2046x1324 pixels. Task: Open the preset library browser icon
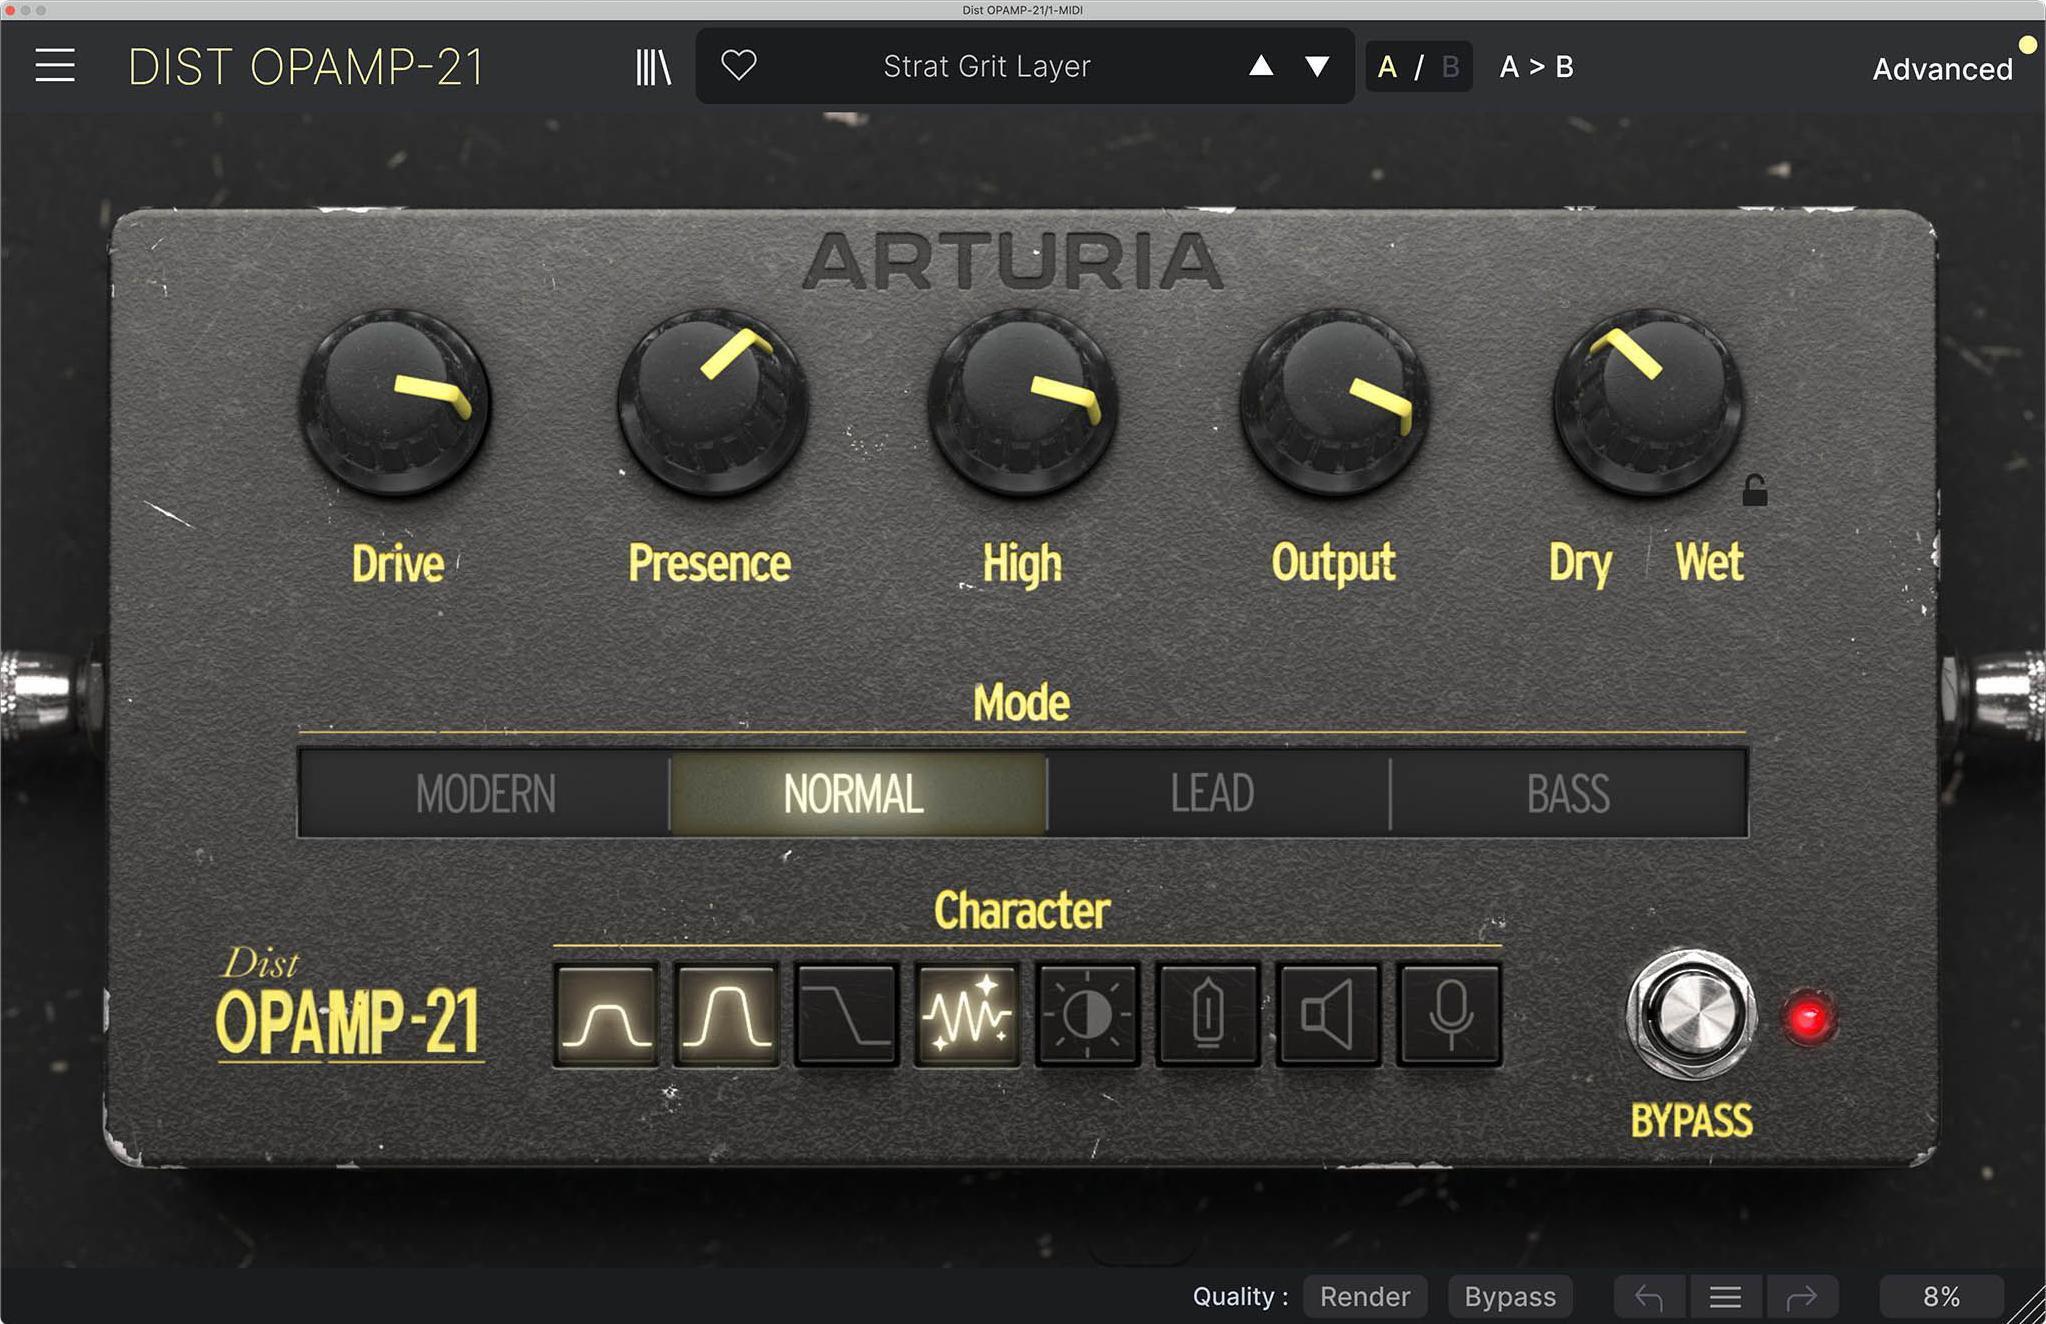pos(651,66)
